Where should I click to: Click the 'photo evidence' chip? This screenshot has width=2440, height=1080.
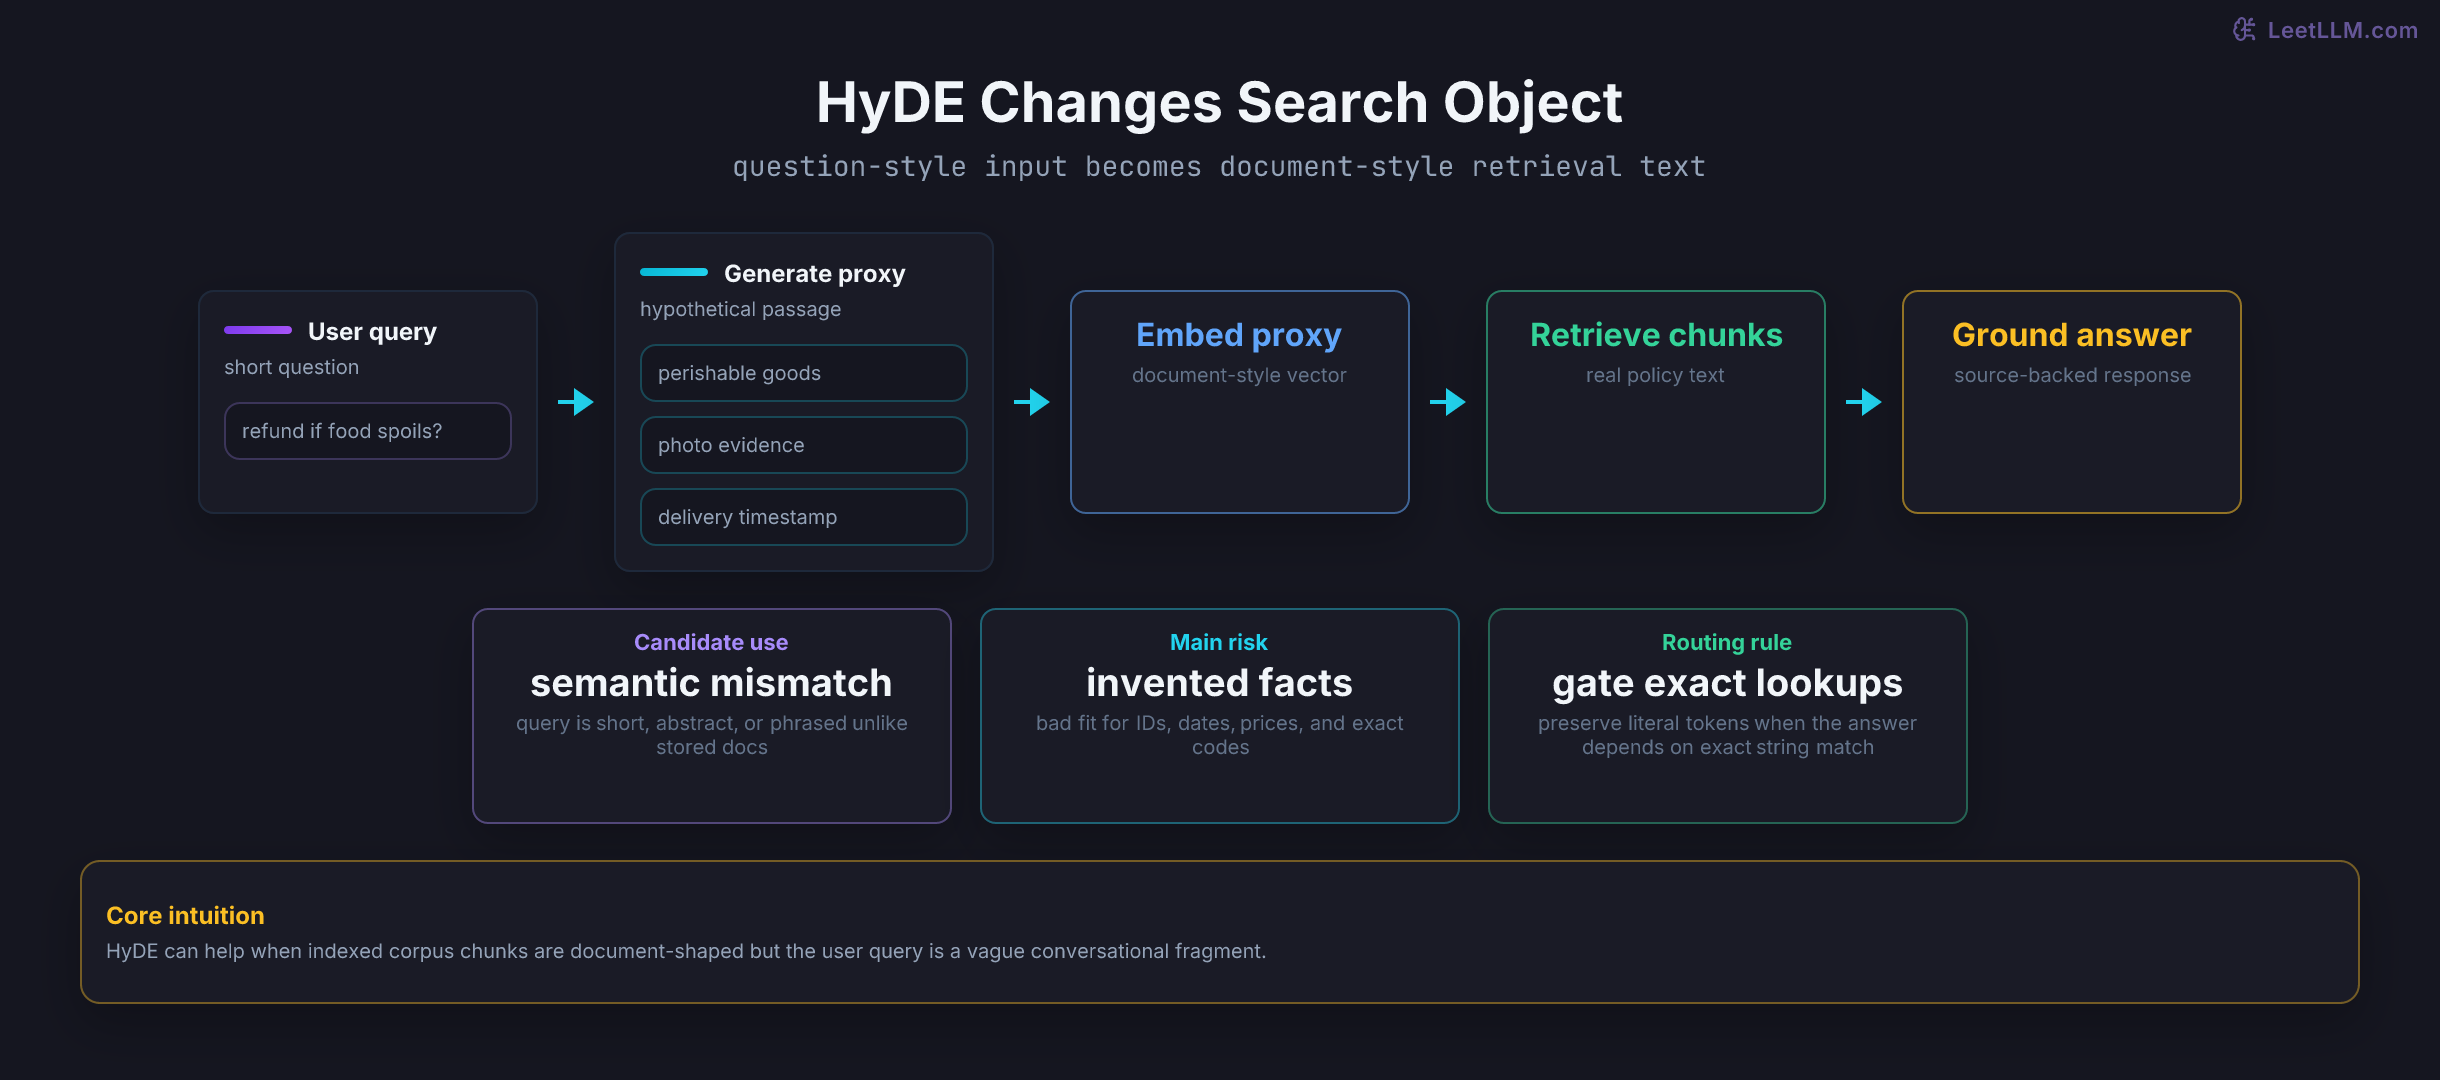(x=804, y=445)
